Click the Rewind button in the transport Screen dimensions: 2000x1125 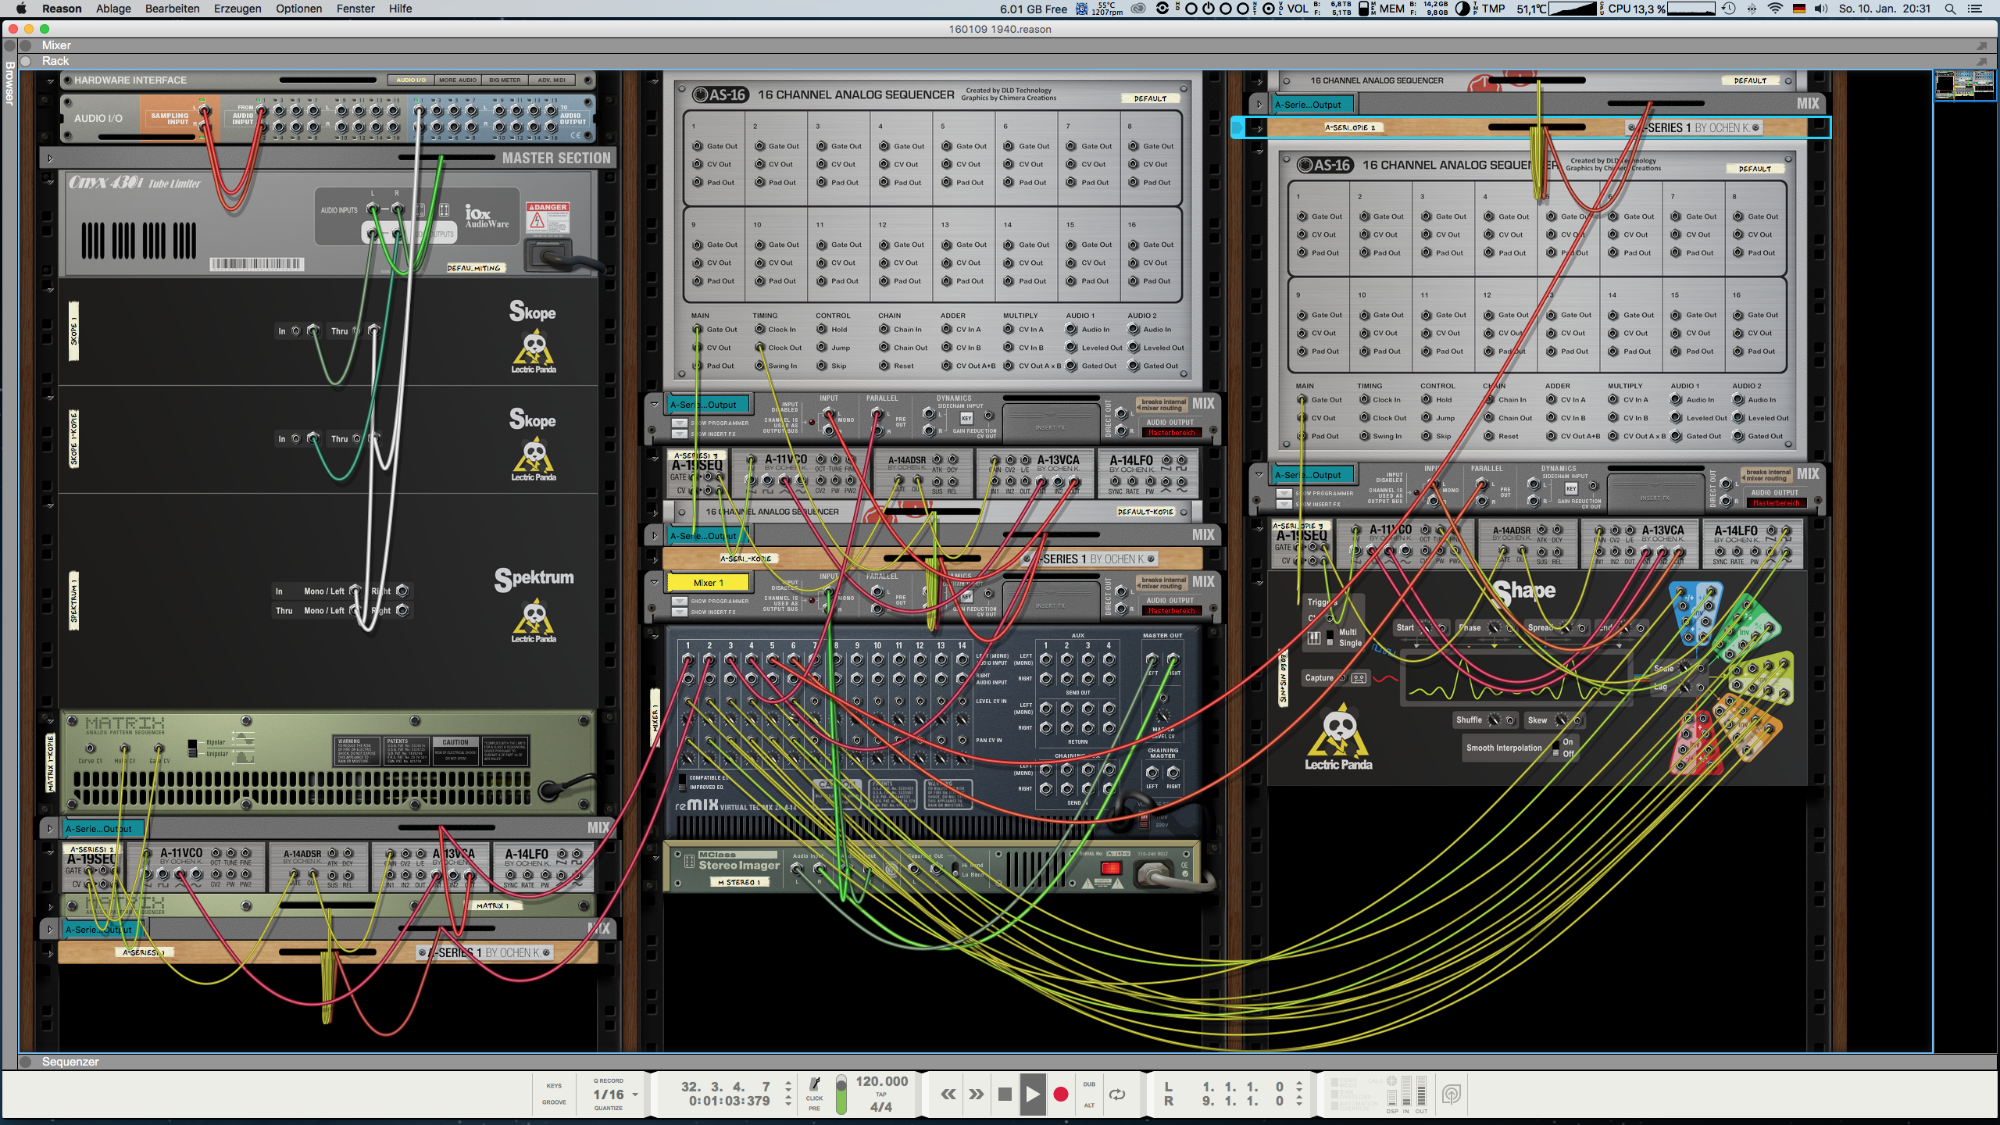coord(948,1094)
